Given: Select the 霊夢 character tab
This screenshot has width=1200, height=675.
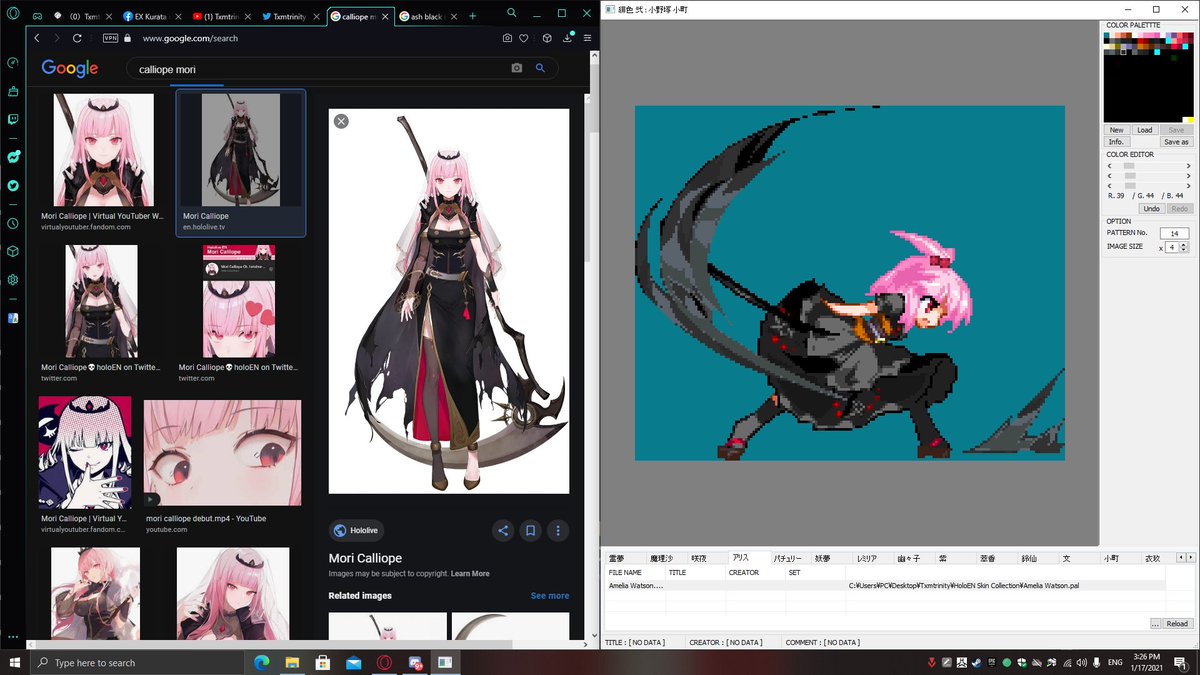Looking at the screenshot, I should pyautogui.click(x=617, y=558).
